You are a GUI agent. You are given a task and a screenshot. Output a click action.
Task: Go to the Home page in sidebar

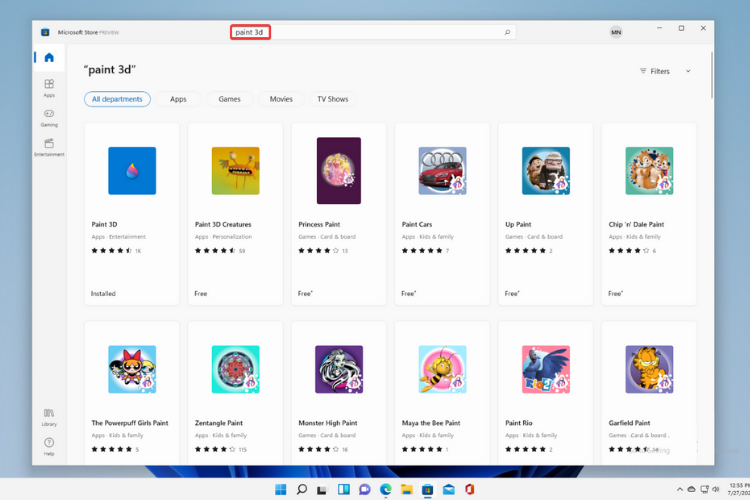49,58
